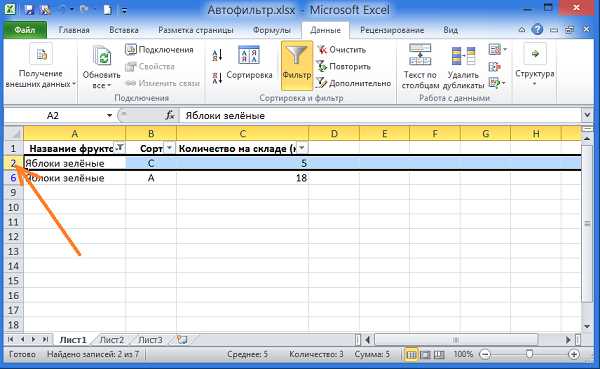The height and width of the screenshot is (369, 600).
Task: Open filter dropdown for Сорт column
Action: pos(169,148)
